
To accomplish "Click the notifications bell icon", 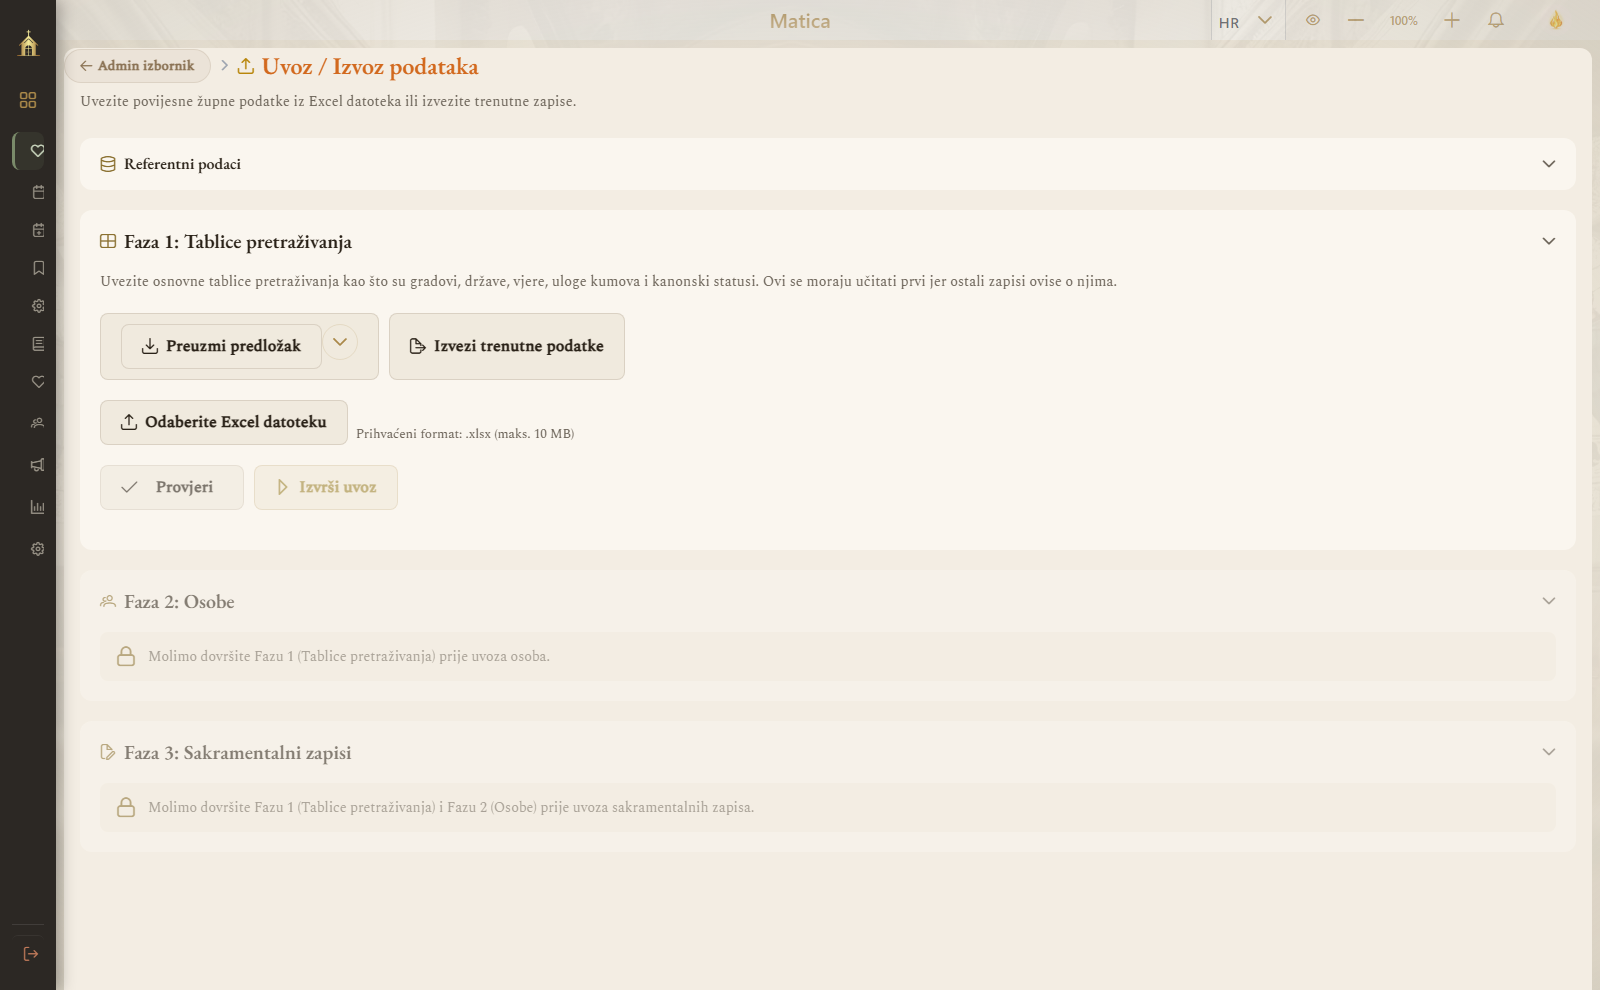I will [x=1496, y=20].
